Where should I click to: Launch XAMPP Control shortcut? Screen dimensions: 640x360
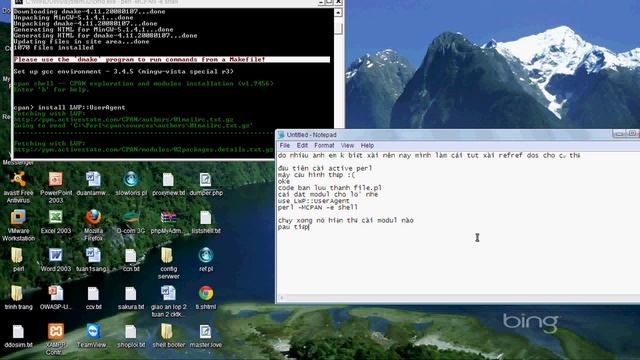56,331
